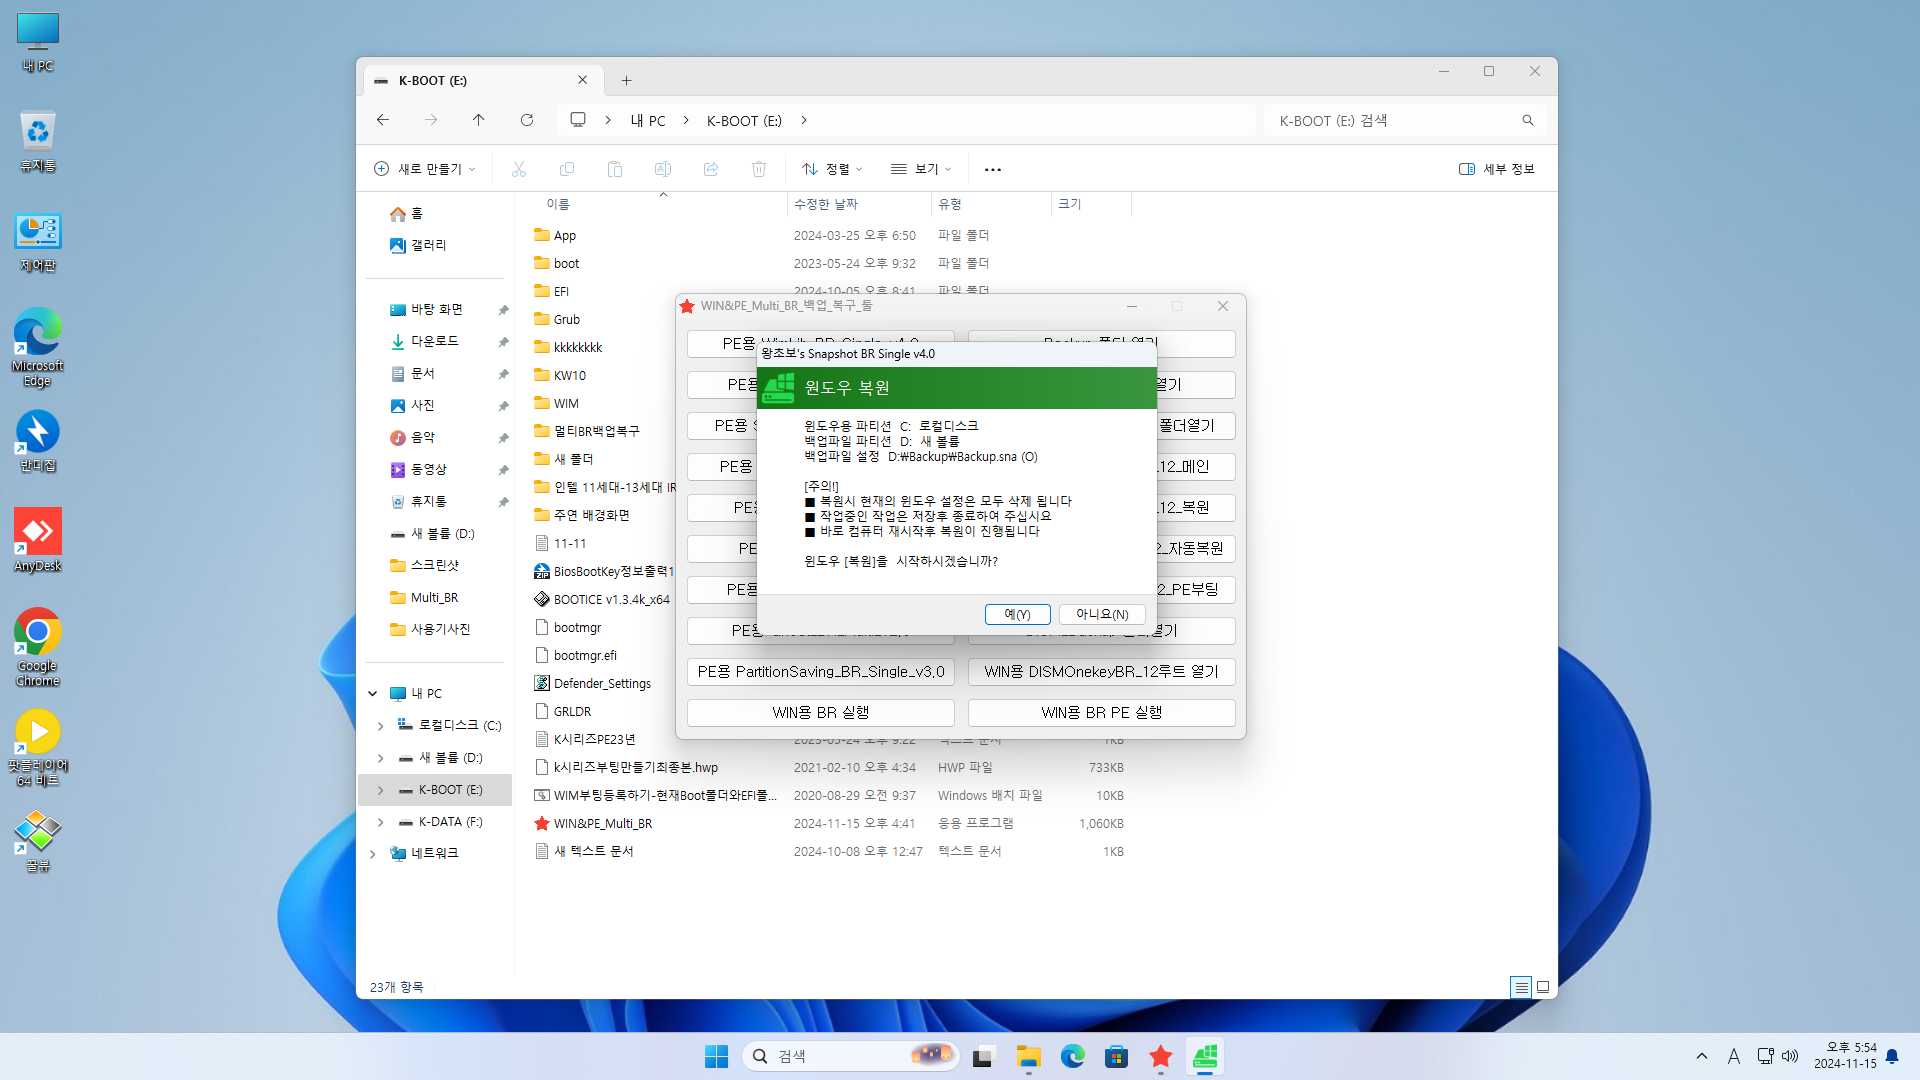The image size is (1920, 1080).
Task: Expand 네트워크 tree node
Action: (373, 853)
